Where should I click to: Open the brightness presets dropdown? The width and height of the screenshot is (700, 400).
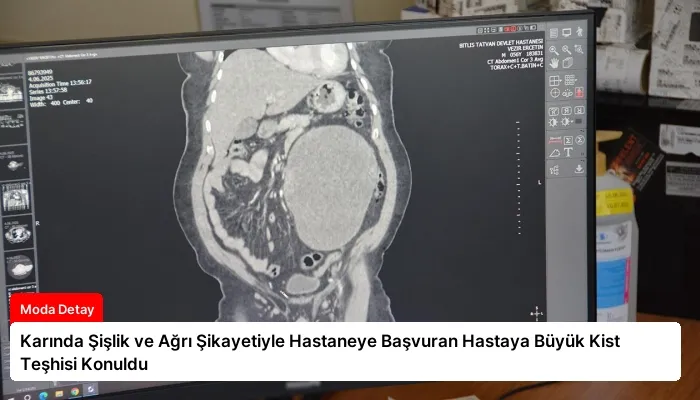click(566, 122)
